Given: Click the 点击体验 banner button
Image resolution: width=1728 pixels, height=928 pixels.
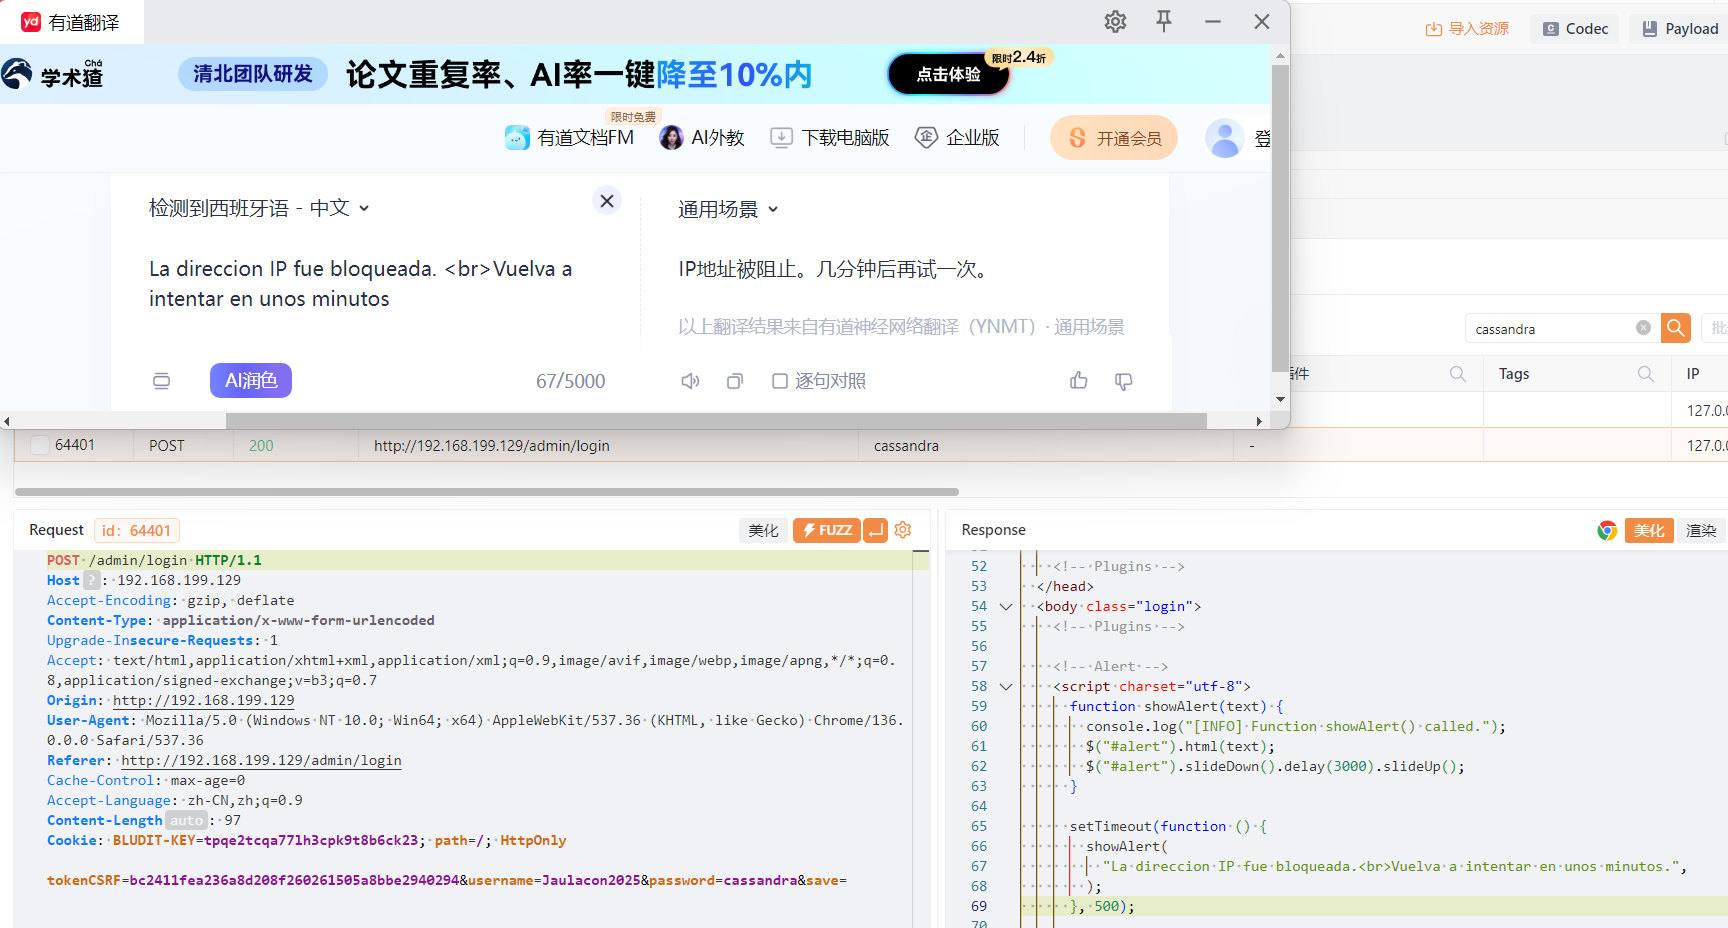Looking at the screenshot, I should pyautogui.click(x=949, y=74).
